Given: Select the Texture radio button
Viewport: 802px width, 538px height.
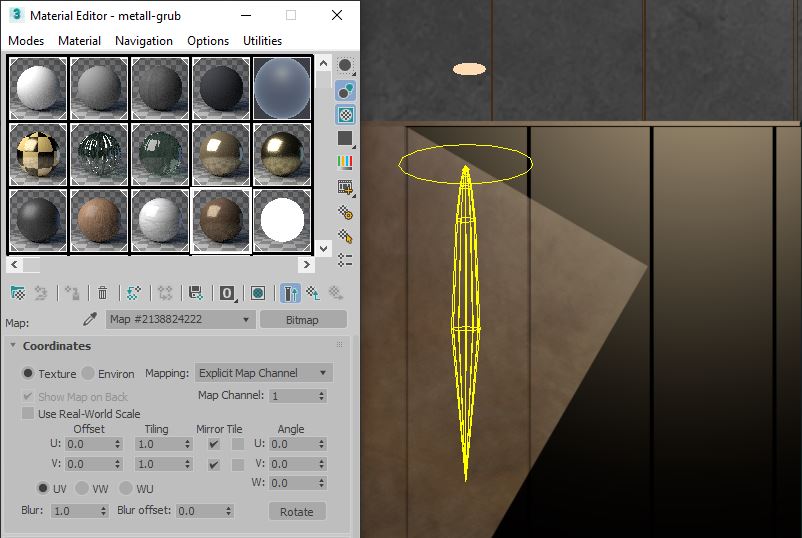Looking at the screenshot, I should [x=28, y=373].
